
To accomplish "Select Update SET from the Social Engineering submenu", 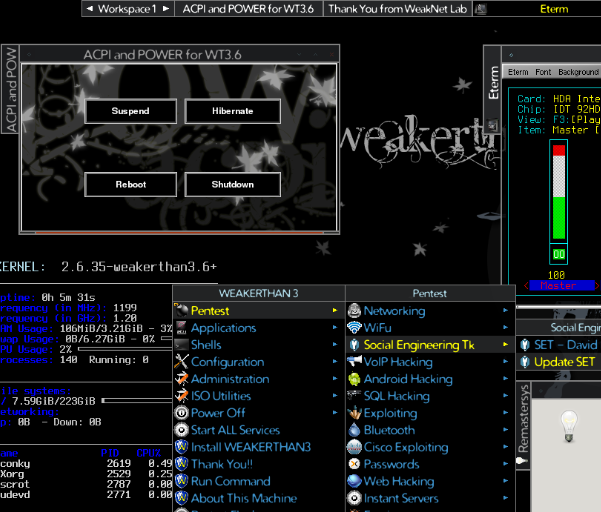I will 564,362.
